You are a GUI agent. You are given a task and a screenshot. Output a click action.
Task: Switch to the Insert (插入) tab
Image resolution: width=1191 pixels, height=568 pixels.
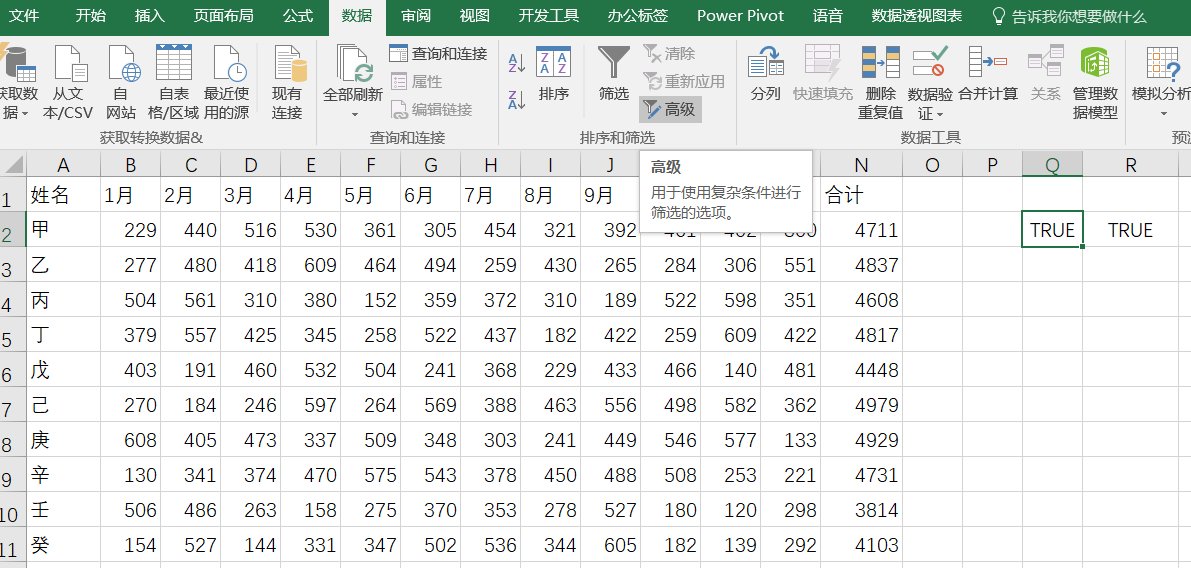click(149, 15)
